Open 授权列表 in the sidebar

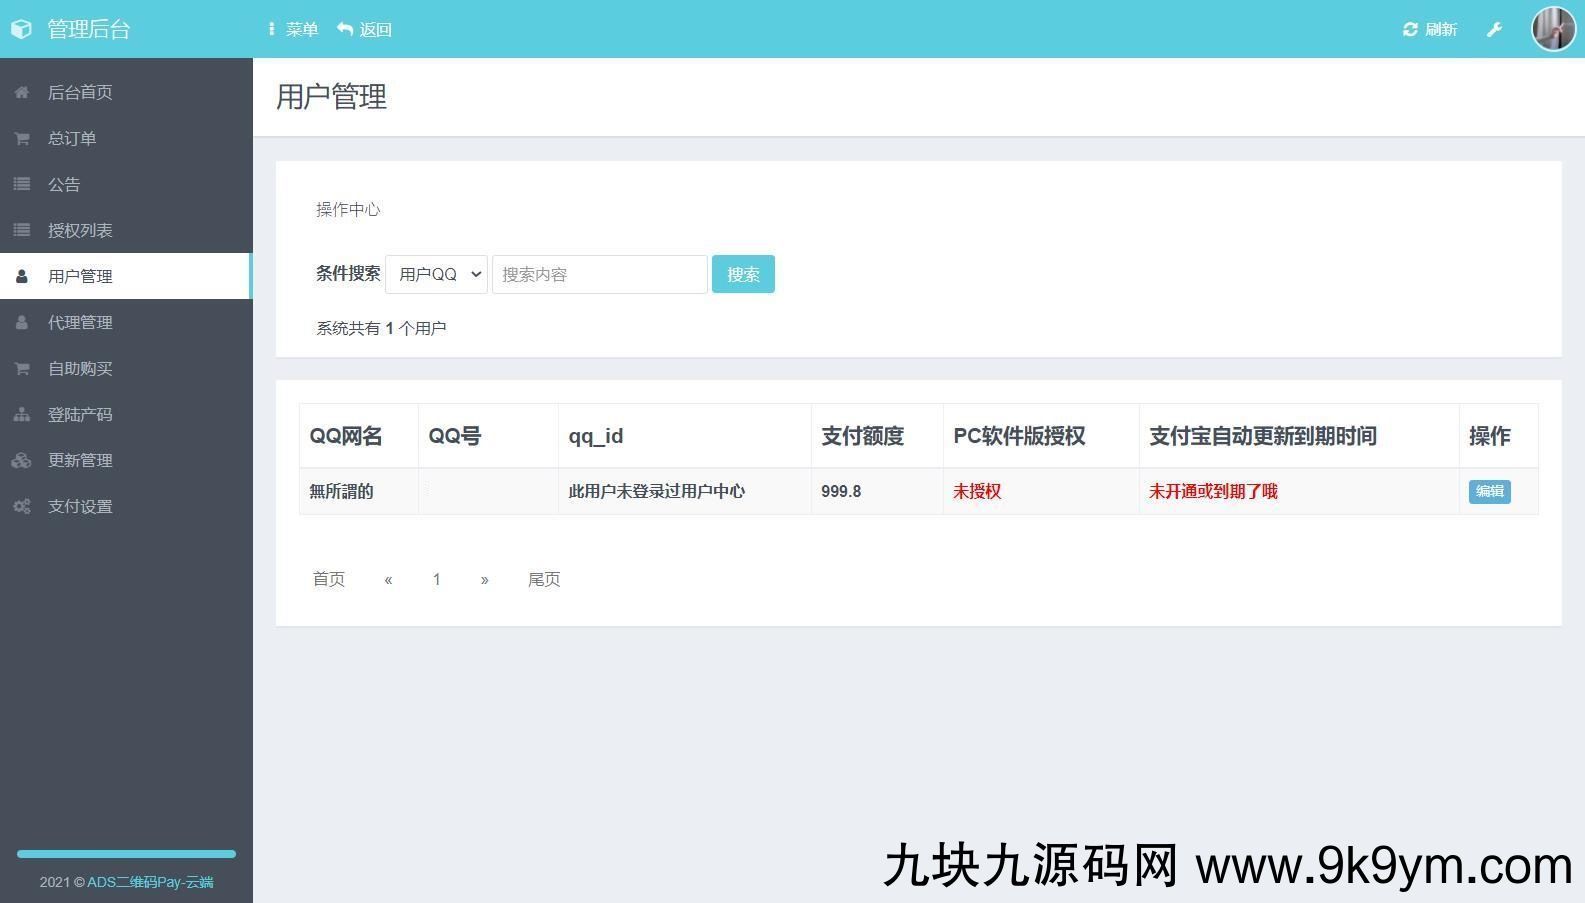[80, 230]
